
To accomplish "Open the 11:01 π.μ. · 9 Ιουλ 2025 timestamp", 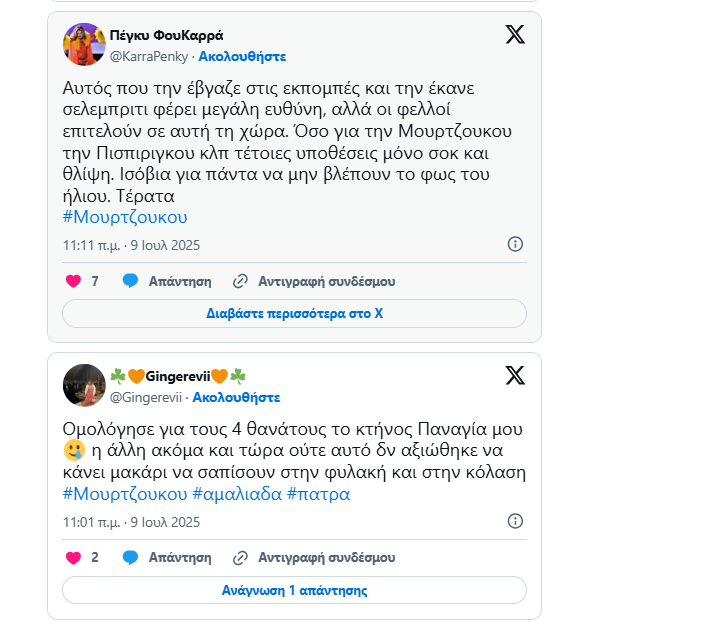I will coord(131,522).
